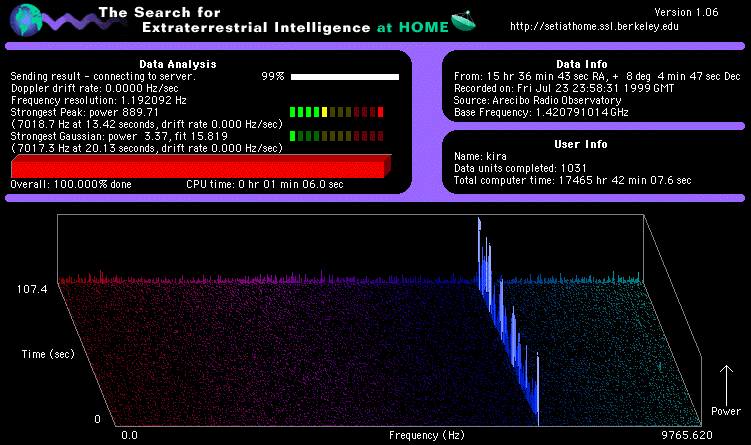Click the Data Analysis heading
Image resolution: width=751 pixels, height=445 pixels.
pyautogui.click(x=178, y=64)
